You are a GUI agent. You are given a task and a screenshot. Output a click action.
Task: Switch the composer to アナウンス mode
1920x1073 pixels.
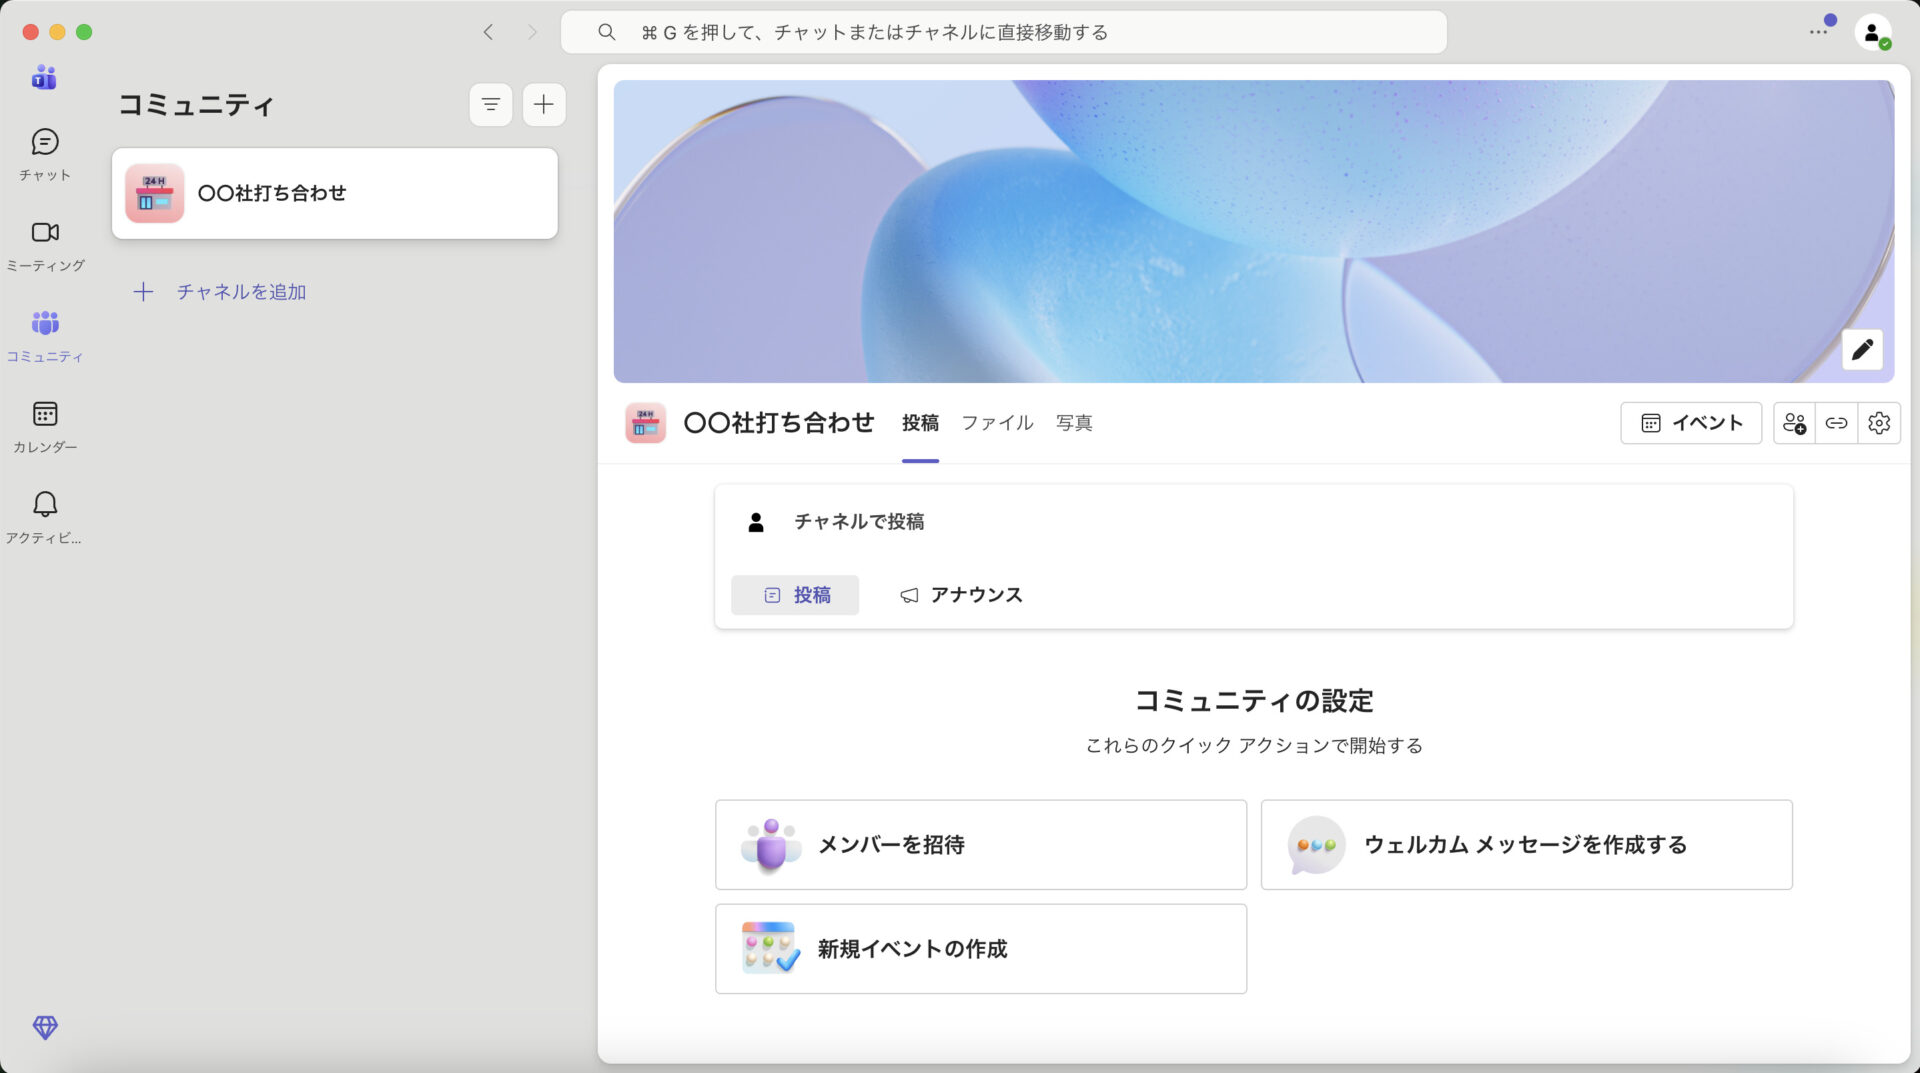click(x=960, y=594)
